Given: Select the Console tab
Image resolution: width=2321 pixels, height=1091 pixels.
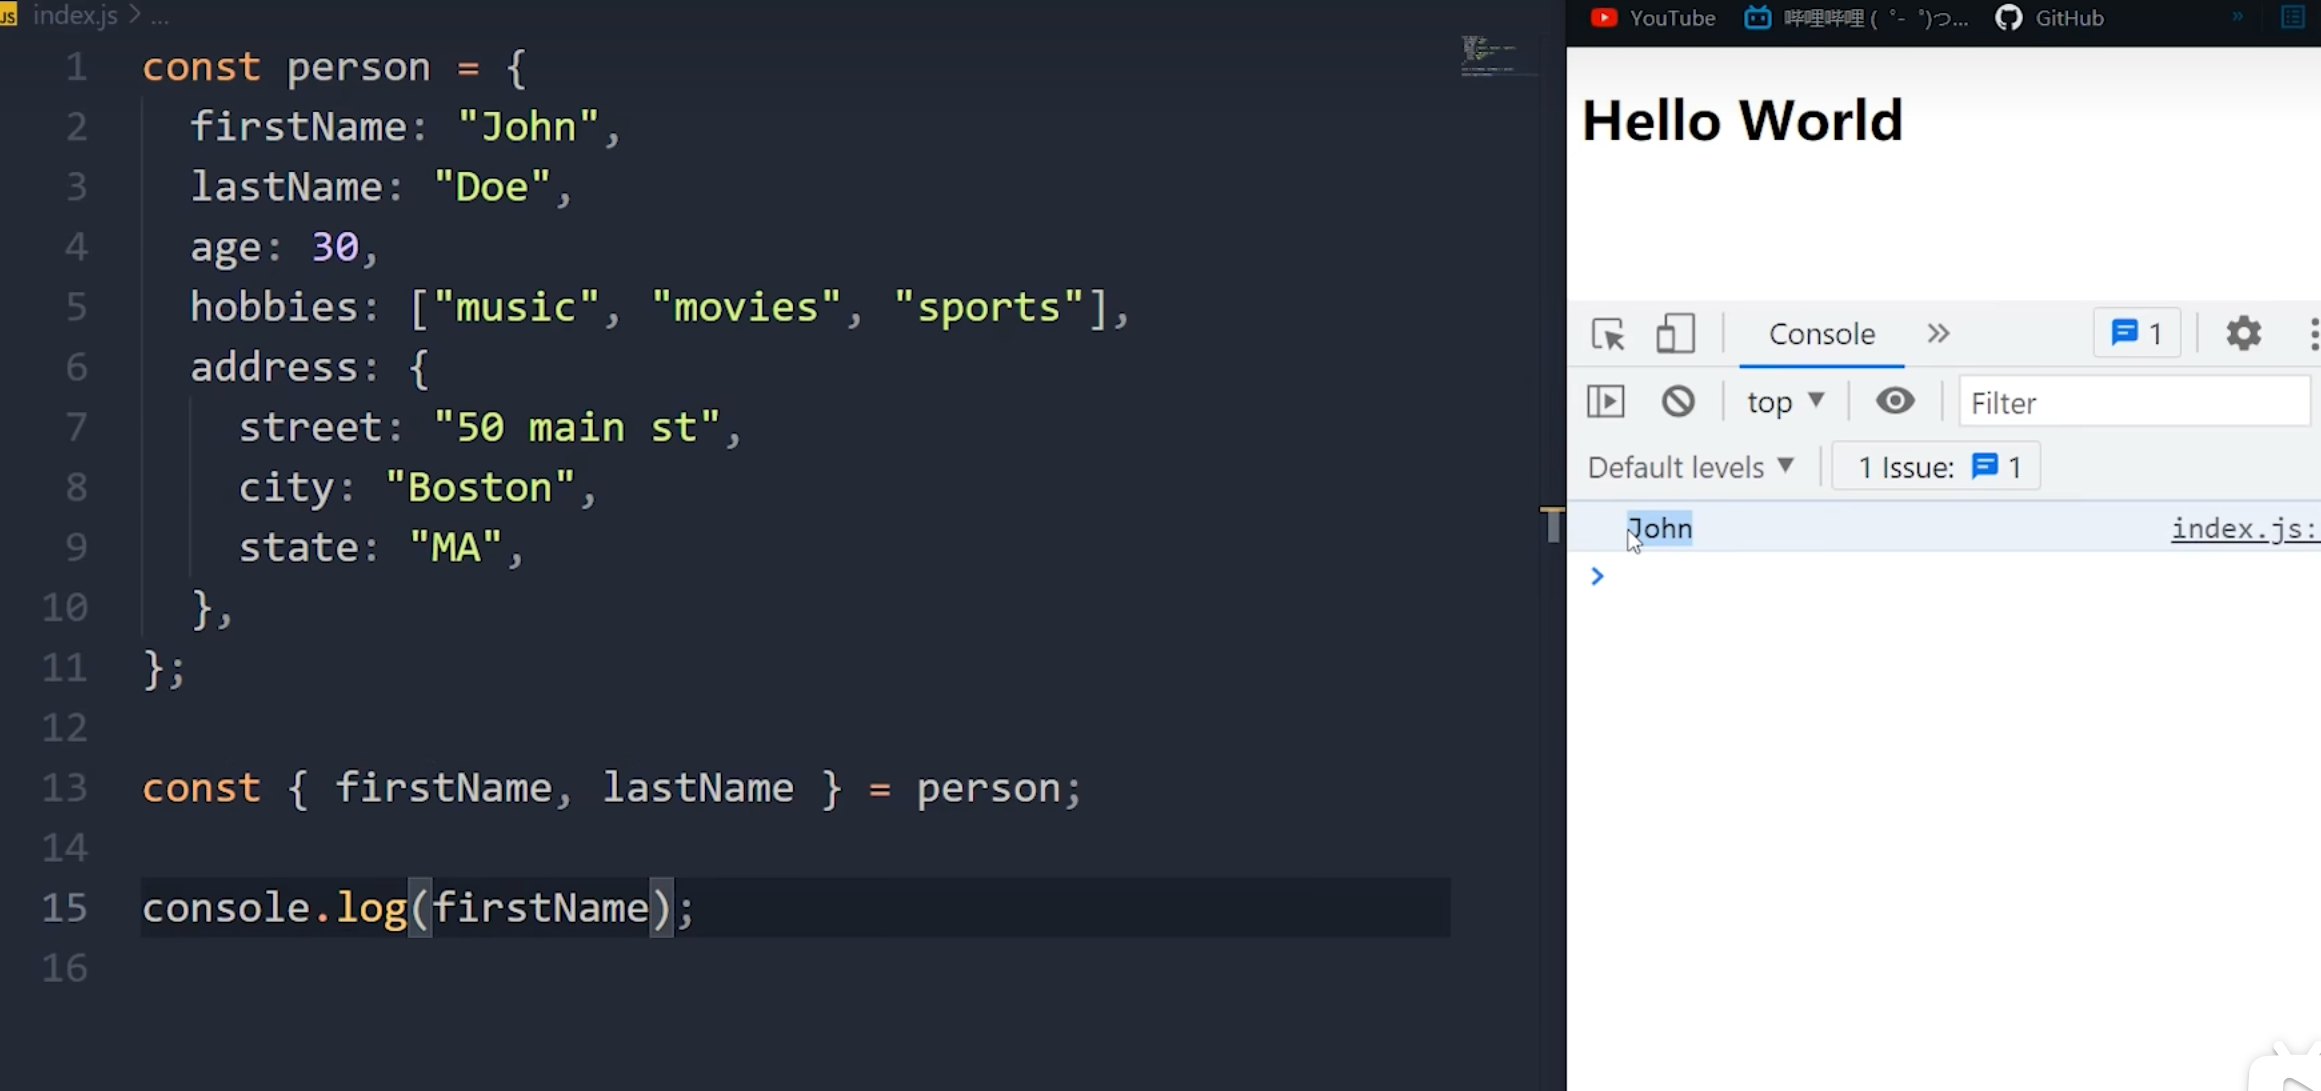Looking at the screenshot, I should coord(1821,334).
